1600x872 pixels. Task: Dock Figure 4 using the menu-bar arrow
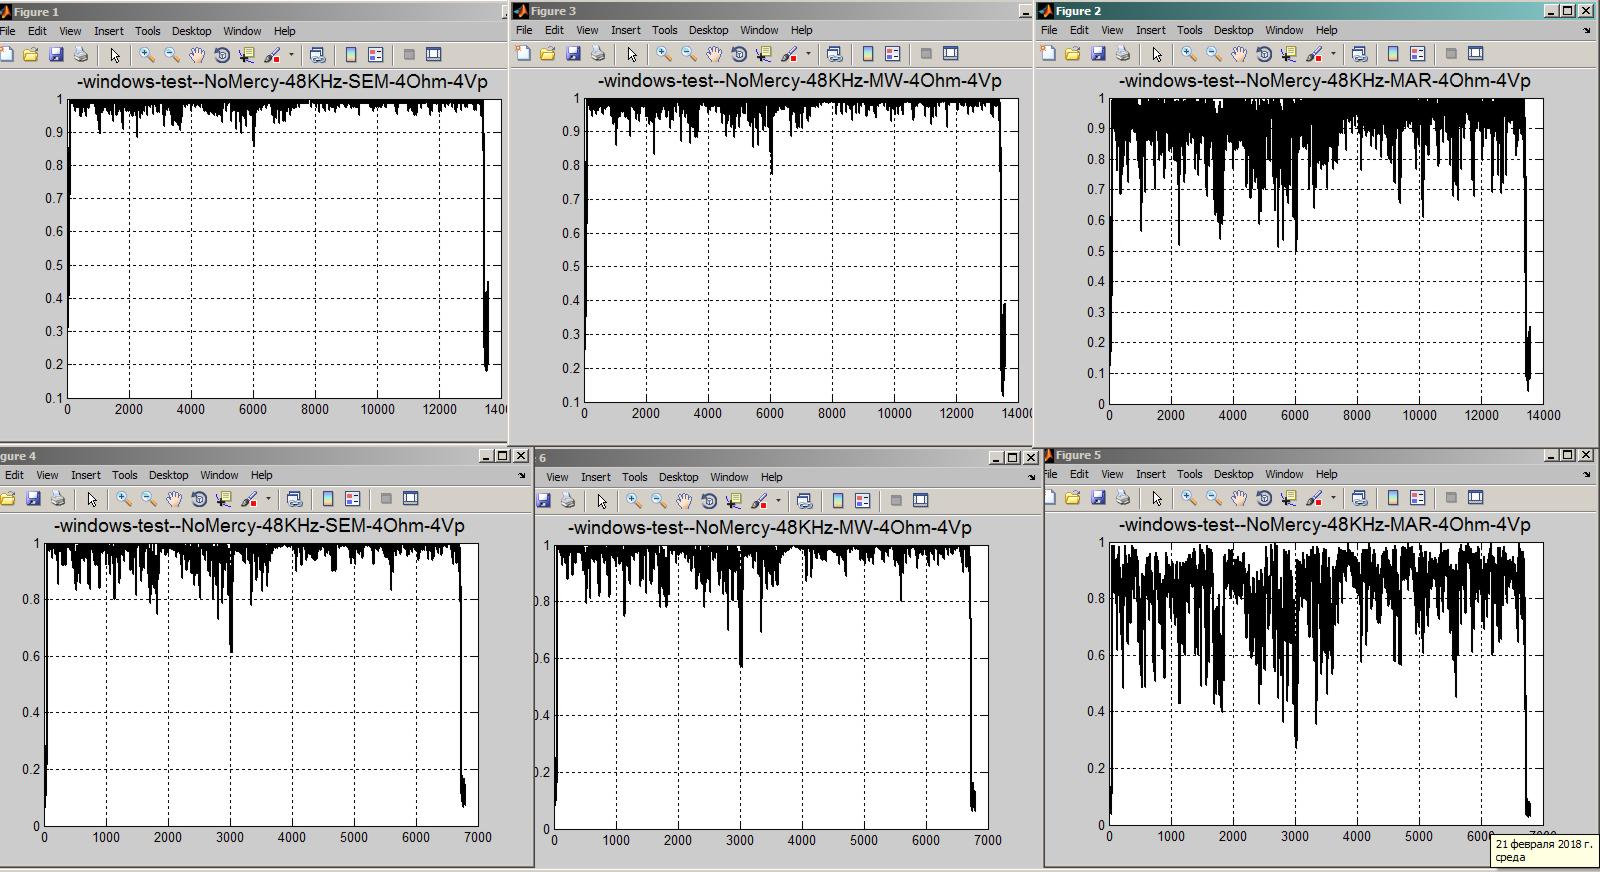(x=521, y=475)
